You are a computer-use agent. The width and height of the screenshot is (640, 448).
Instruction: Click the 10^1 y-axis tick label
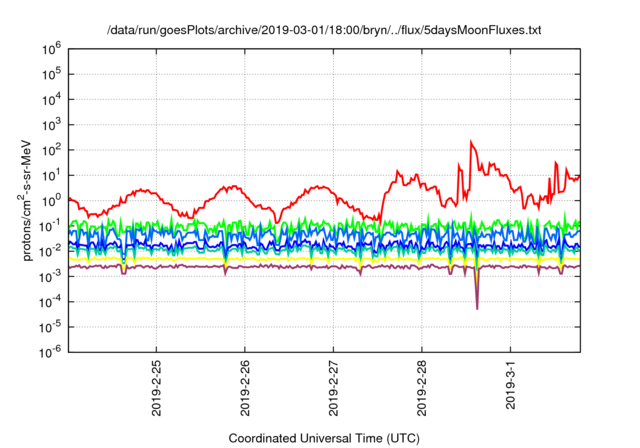coord(51,176)
